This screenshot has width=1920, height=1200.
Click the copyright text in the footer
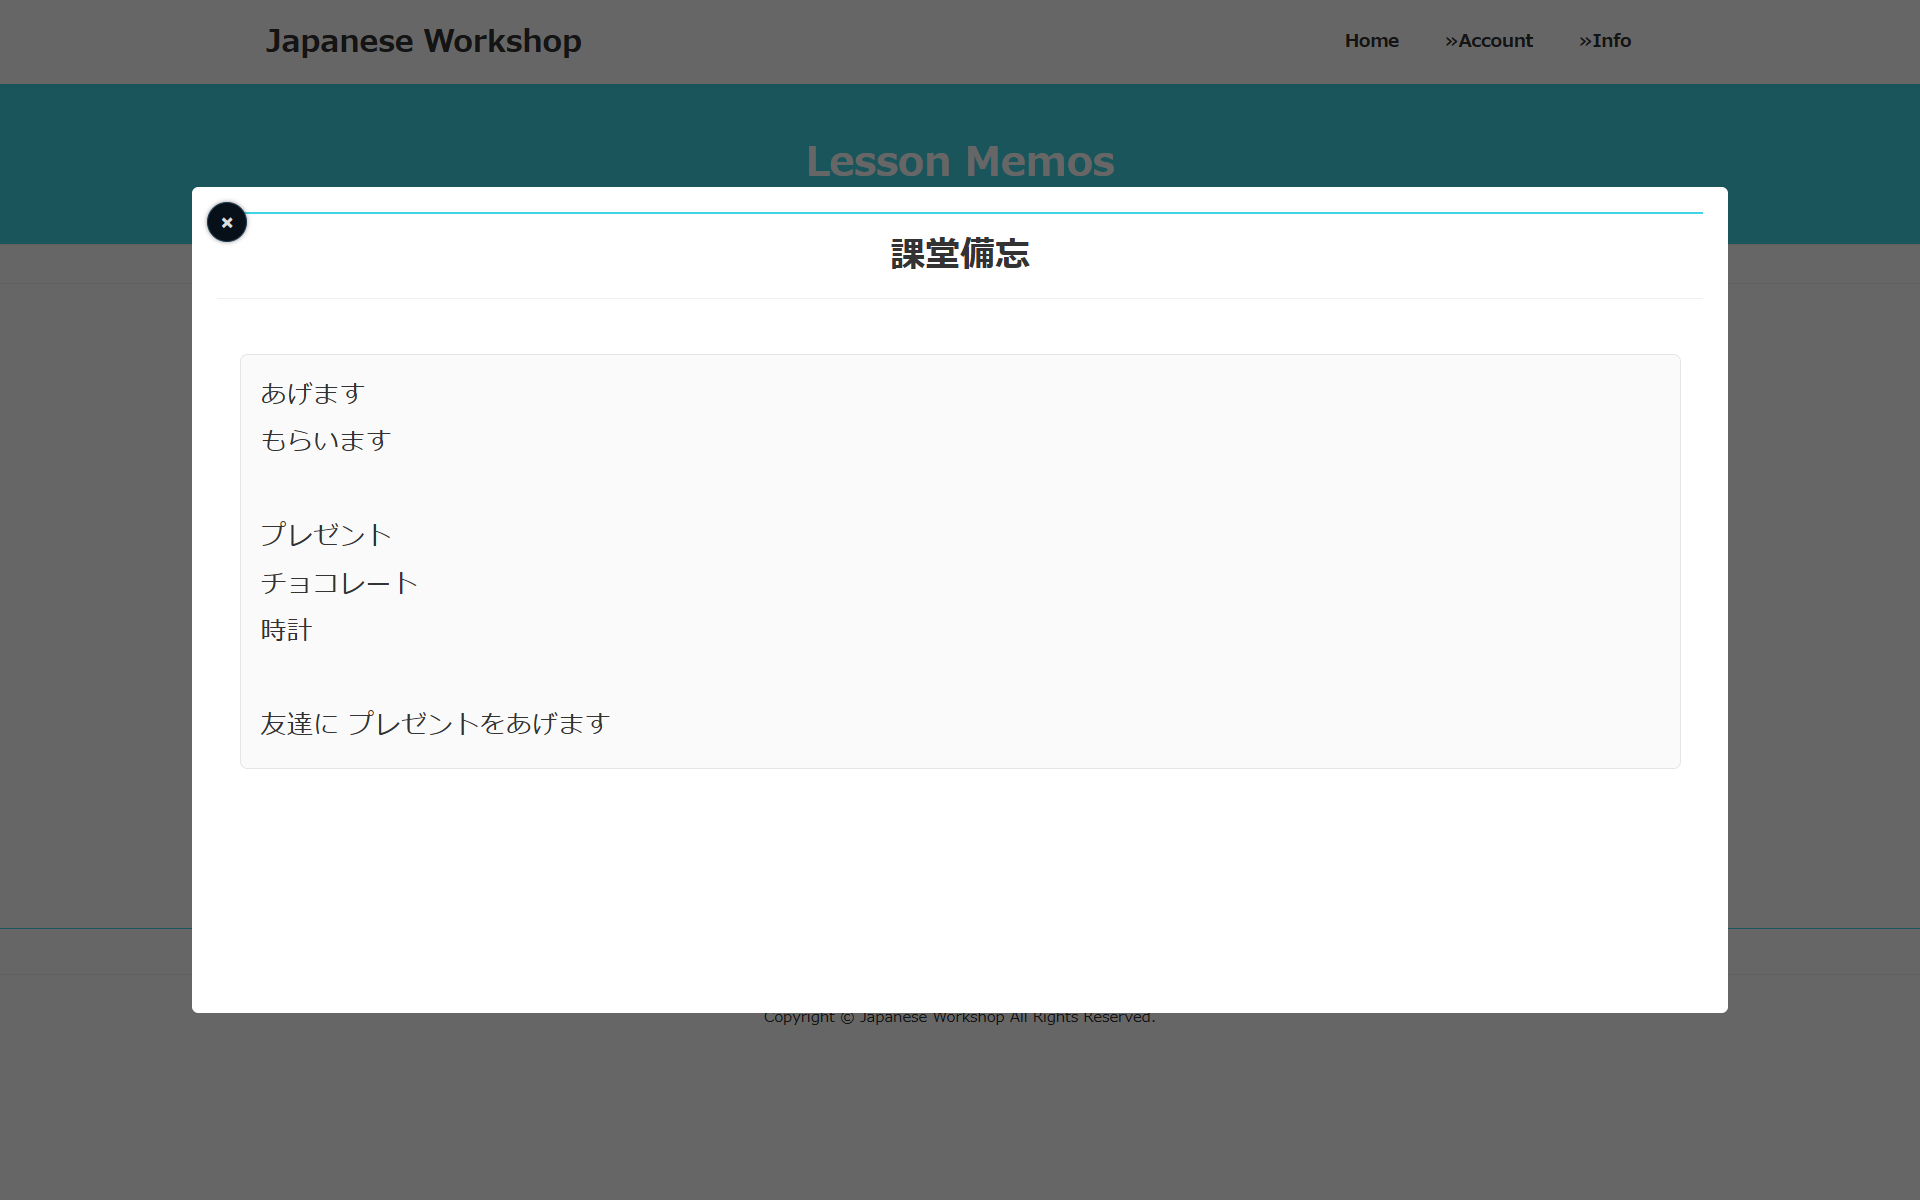tap(959, 1019)
